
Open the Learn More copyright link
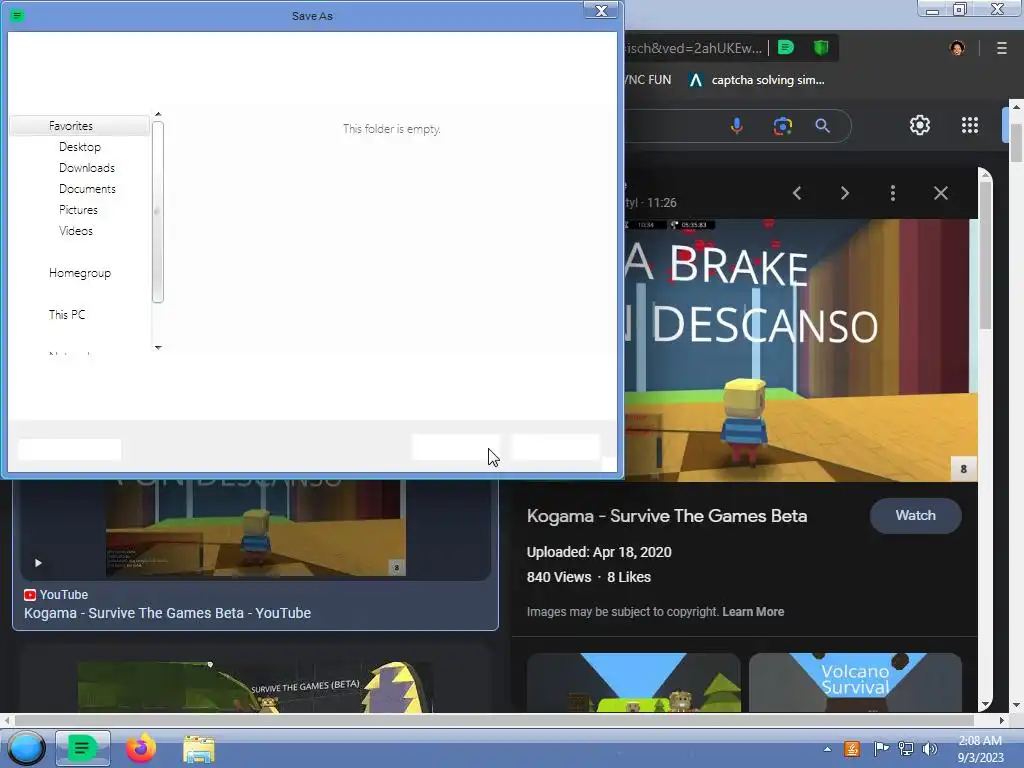click(753, 612)
